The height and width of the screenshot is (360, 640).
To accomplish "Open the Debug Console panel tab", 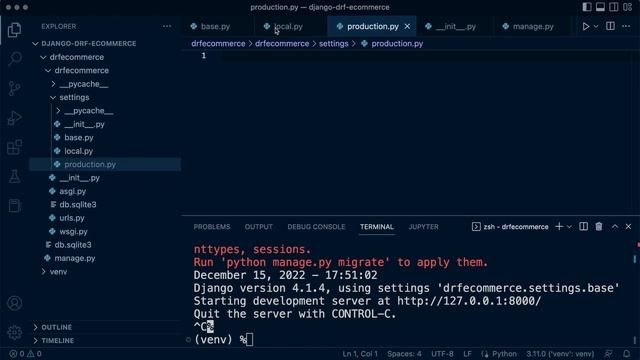I will point(316,227).
